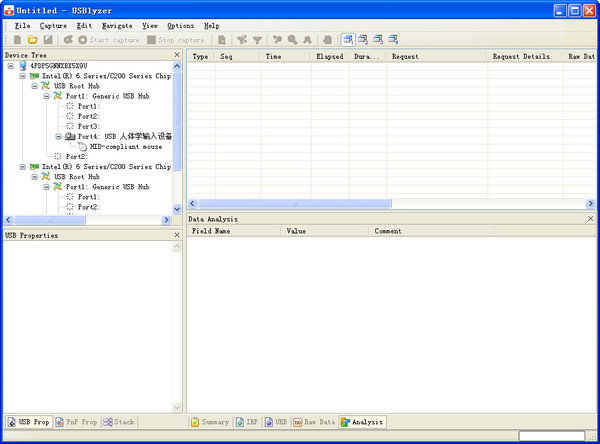Image resolution: width=600 pixels, height=444 pixels.
Task: Click the document icon right of Stop capture
Action: (x=222, y=40)
